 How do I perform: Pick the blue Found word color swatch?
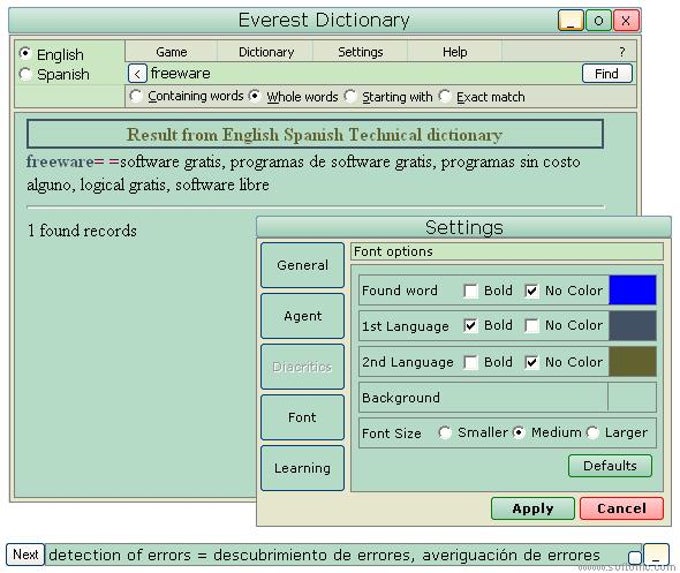632,290
